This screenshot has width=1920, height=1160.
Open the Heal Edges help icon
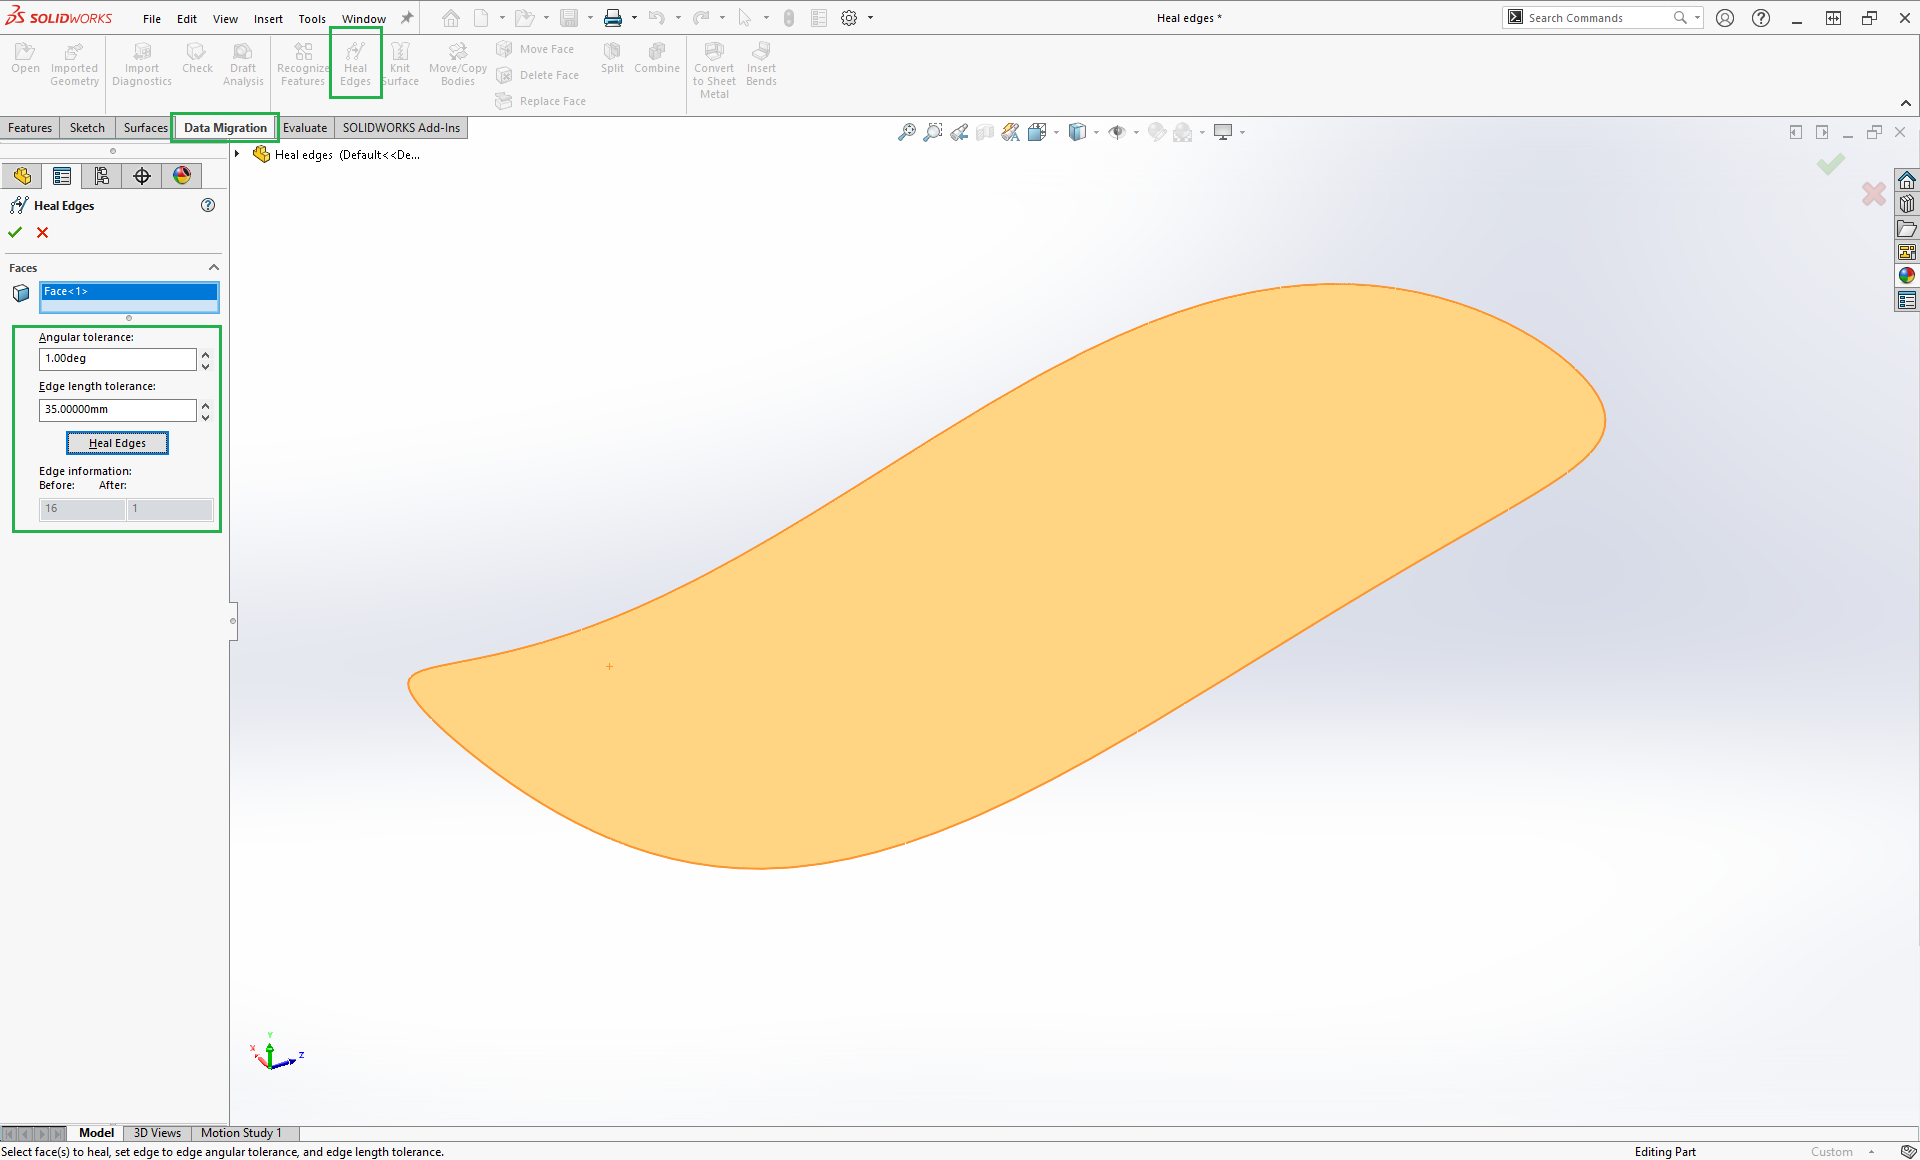[208, 205]
